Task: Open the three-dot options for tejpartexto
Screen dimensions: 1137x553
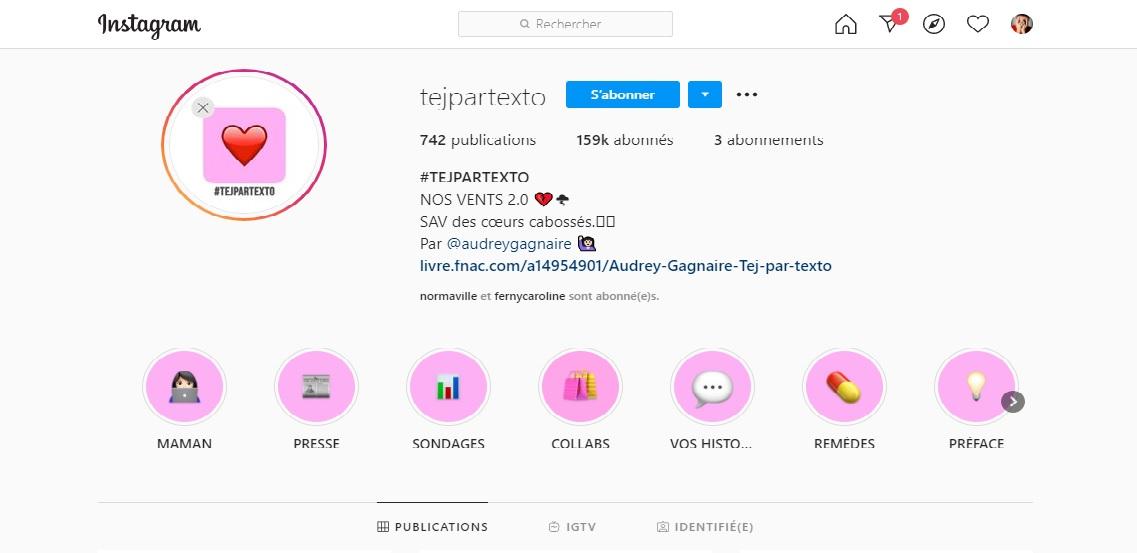Action: tap(747, 95)
